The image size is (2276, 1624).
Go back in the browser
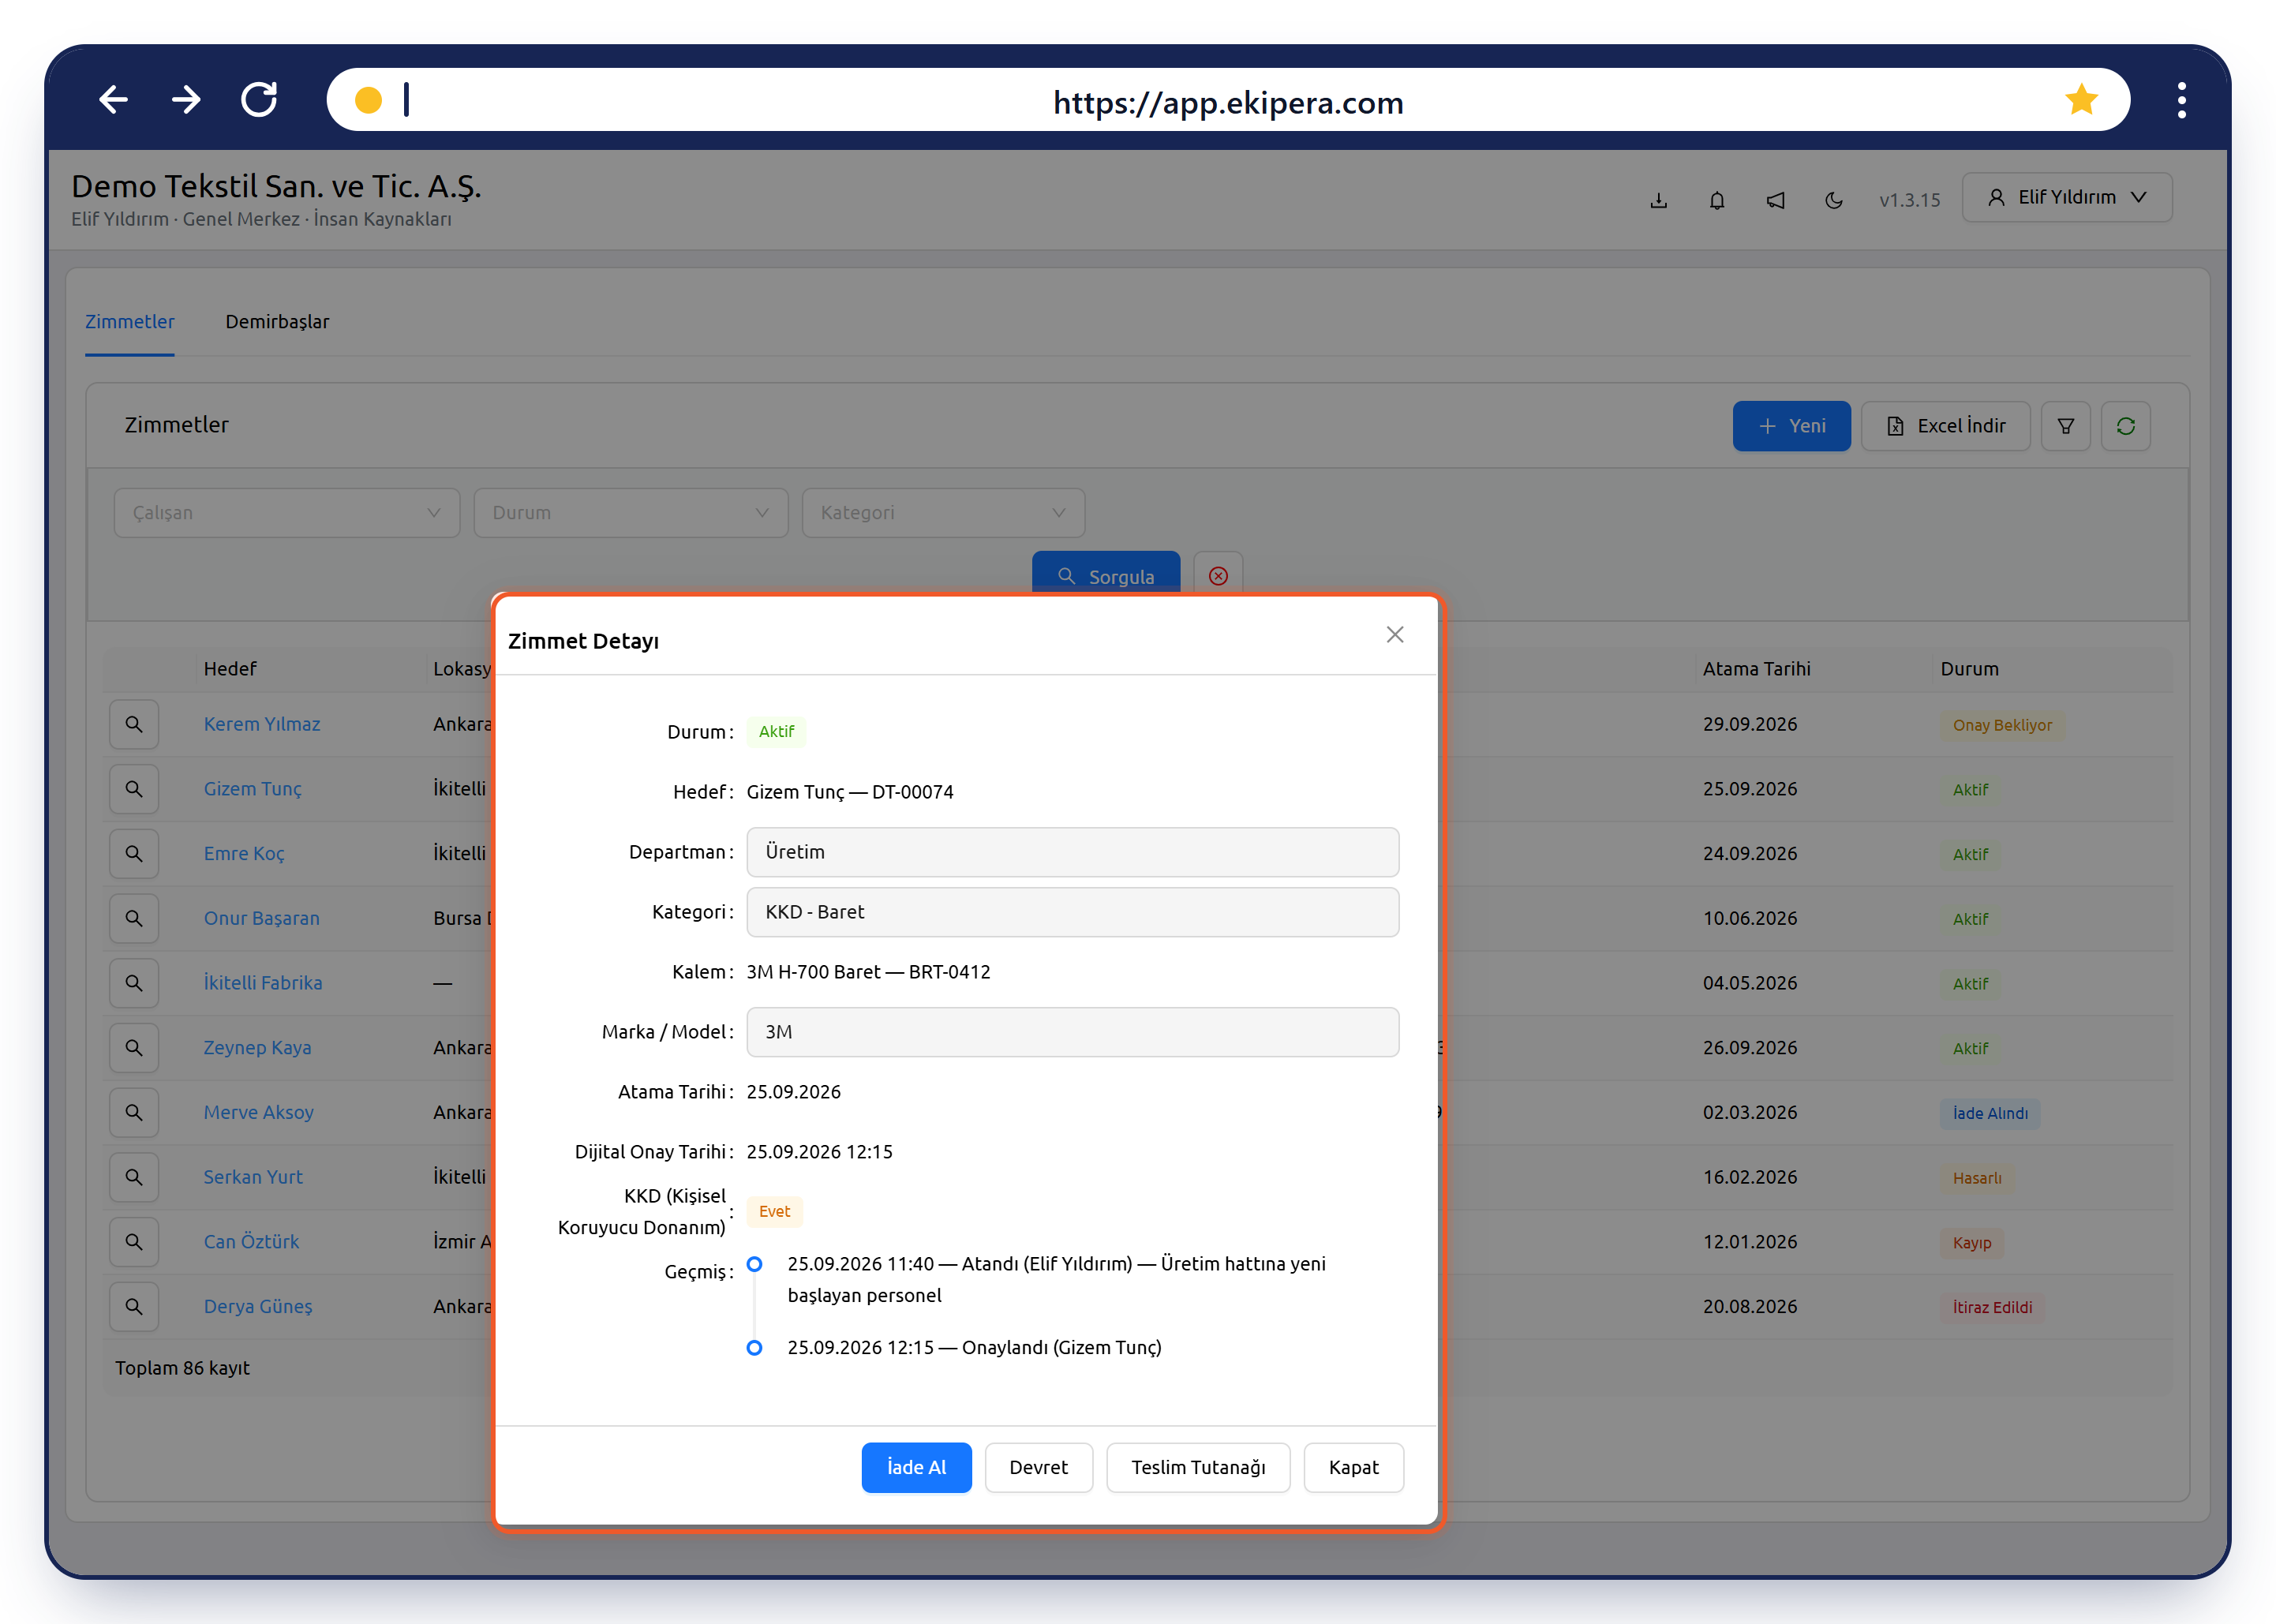click(x=113, y=100)
